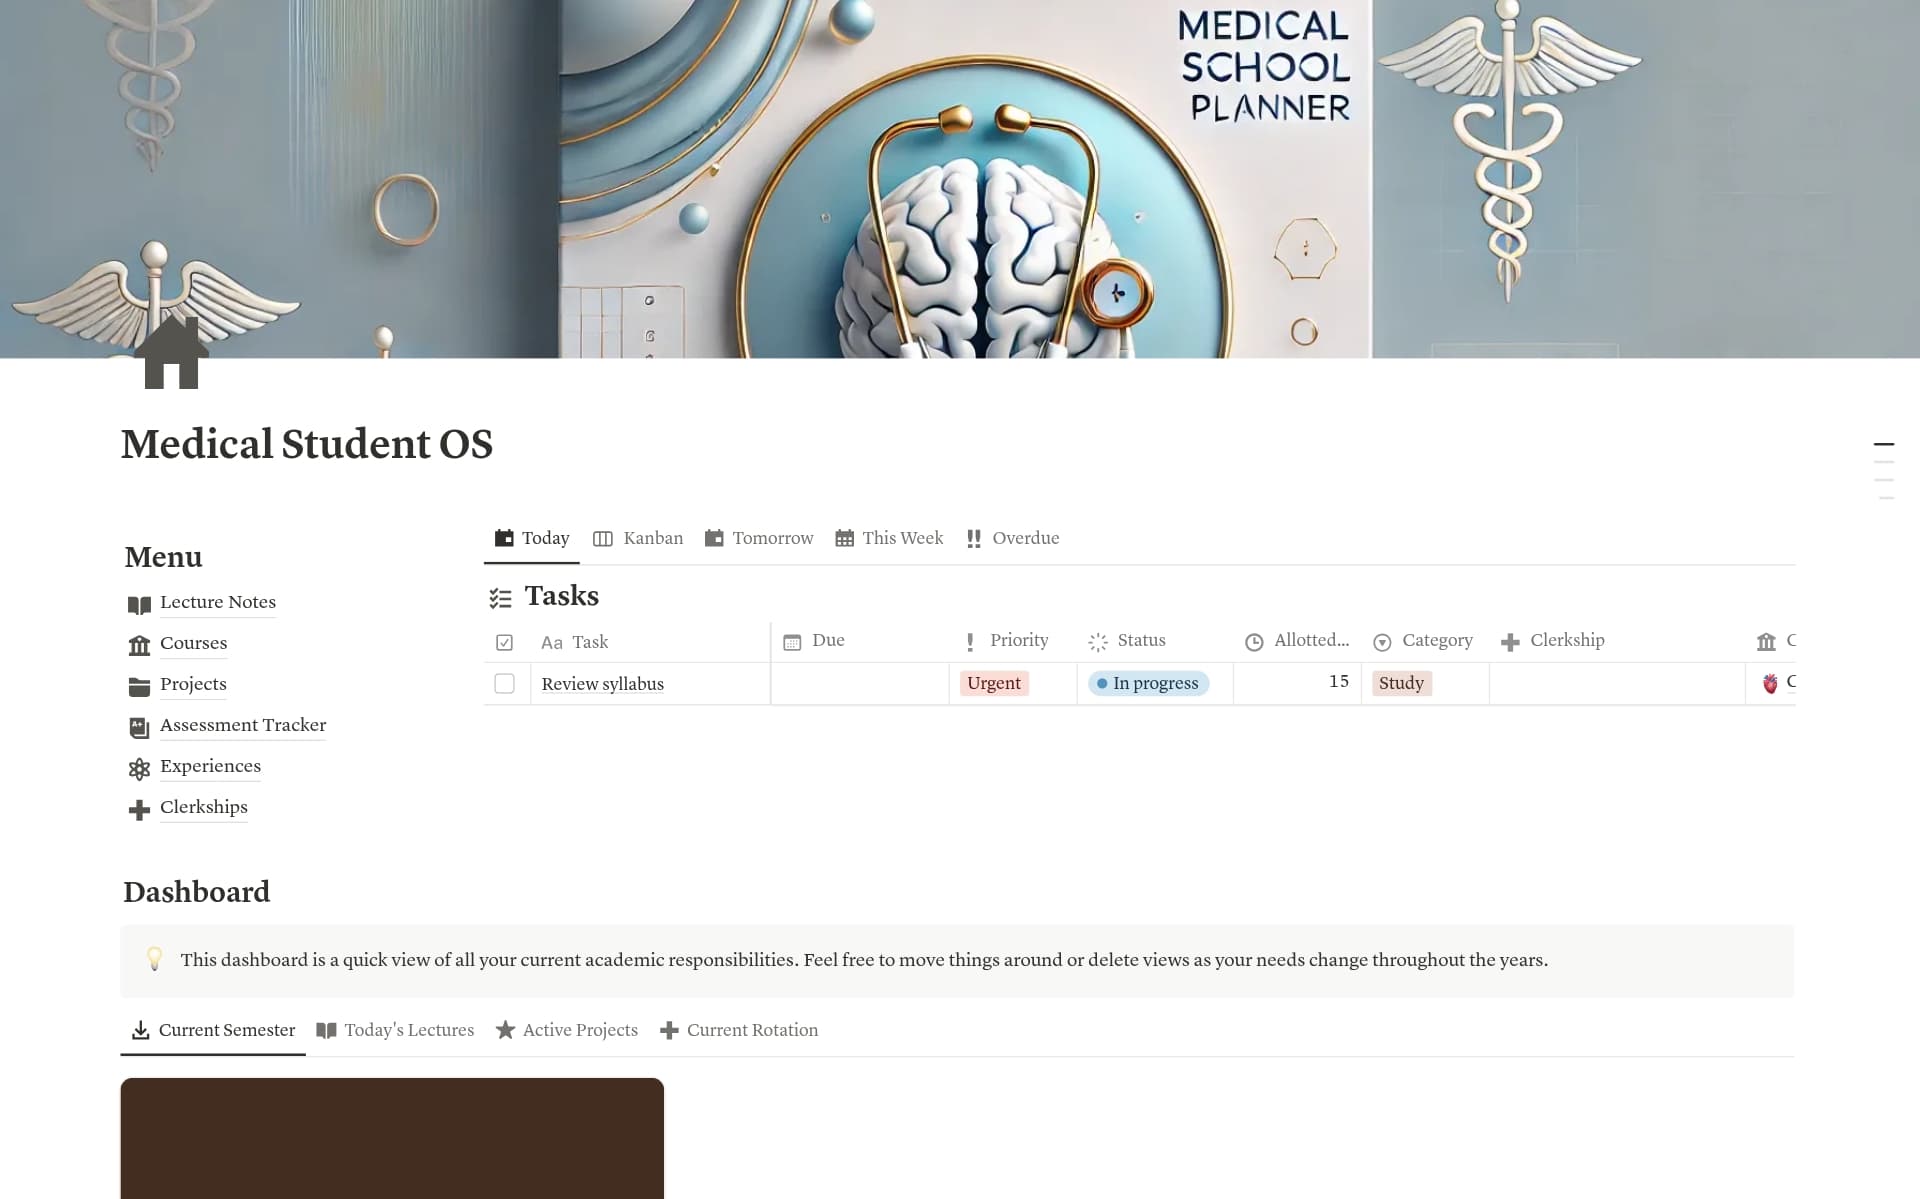
Task: Open the Review syllabus task page
Action: tap(602, 684)
